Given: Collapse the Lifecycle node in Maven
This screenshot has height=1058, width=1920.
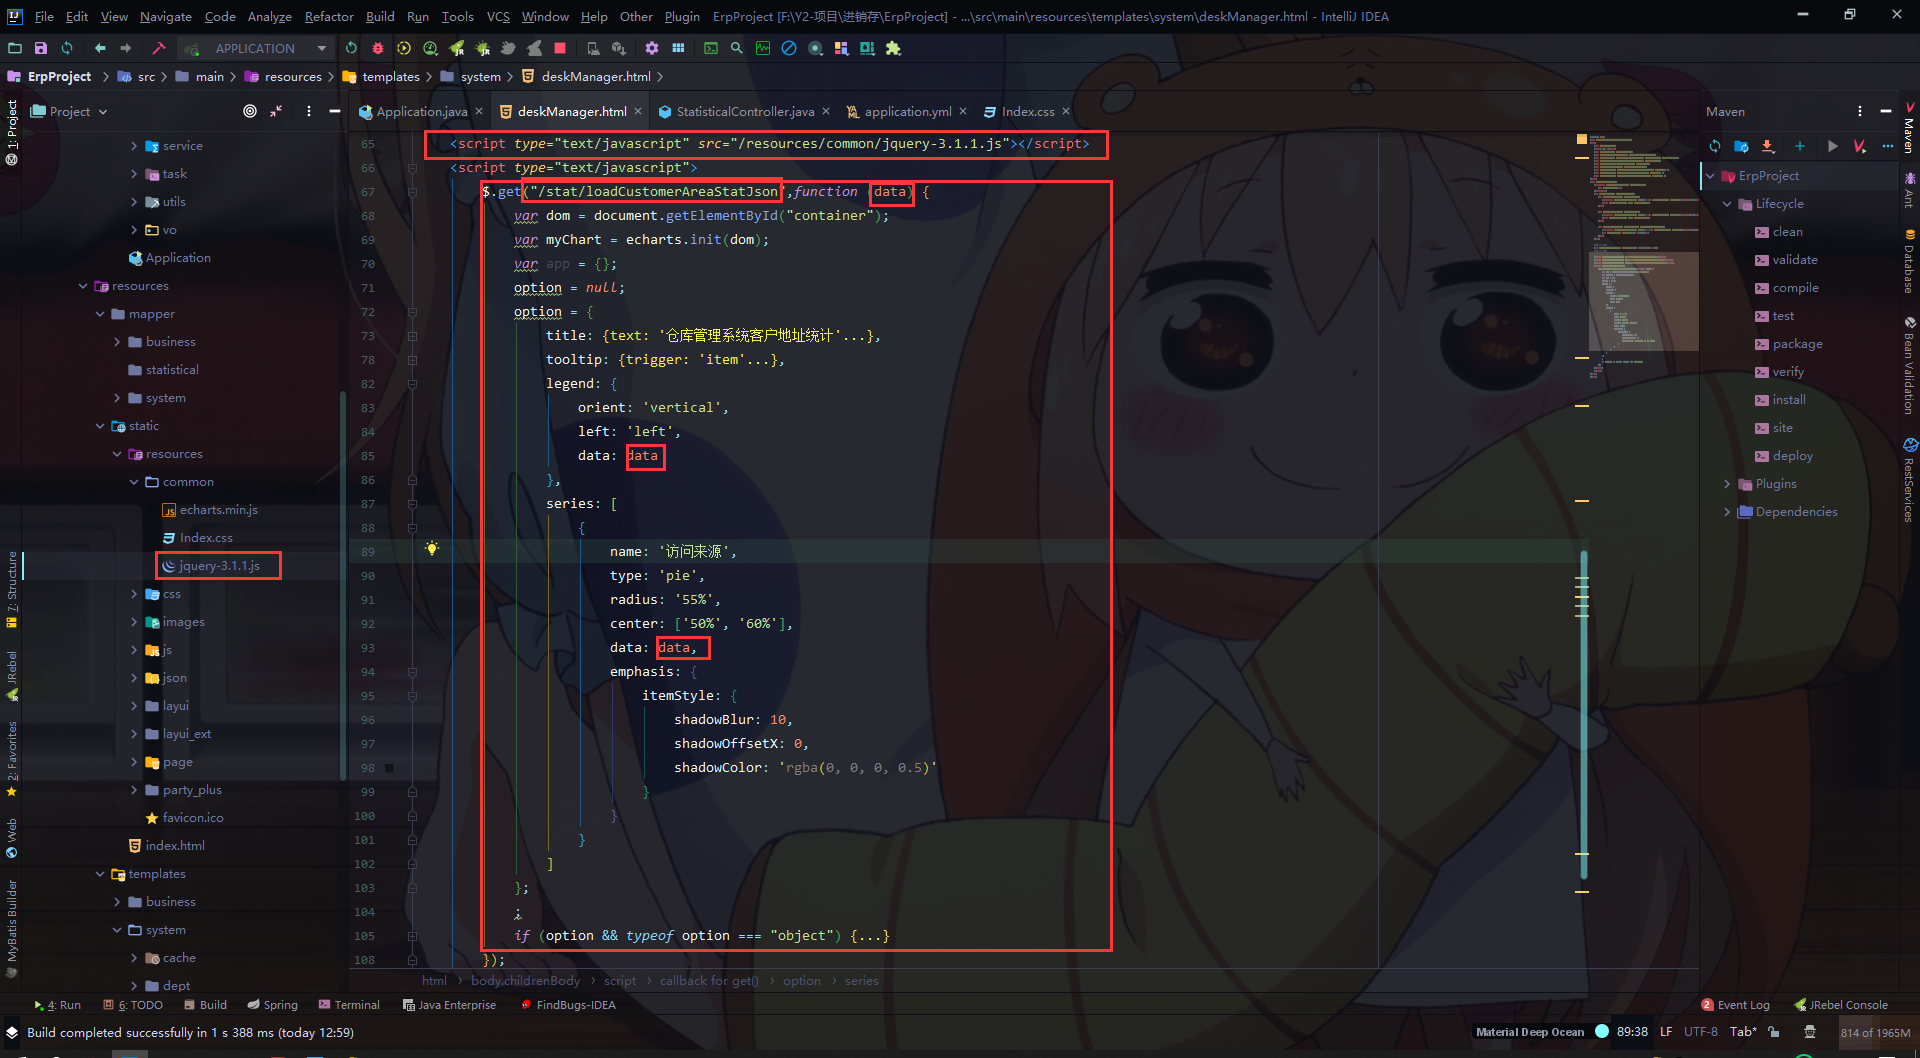Looking at the screenshot, I should point(1727,204).
